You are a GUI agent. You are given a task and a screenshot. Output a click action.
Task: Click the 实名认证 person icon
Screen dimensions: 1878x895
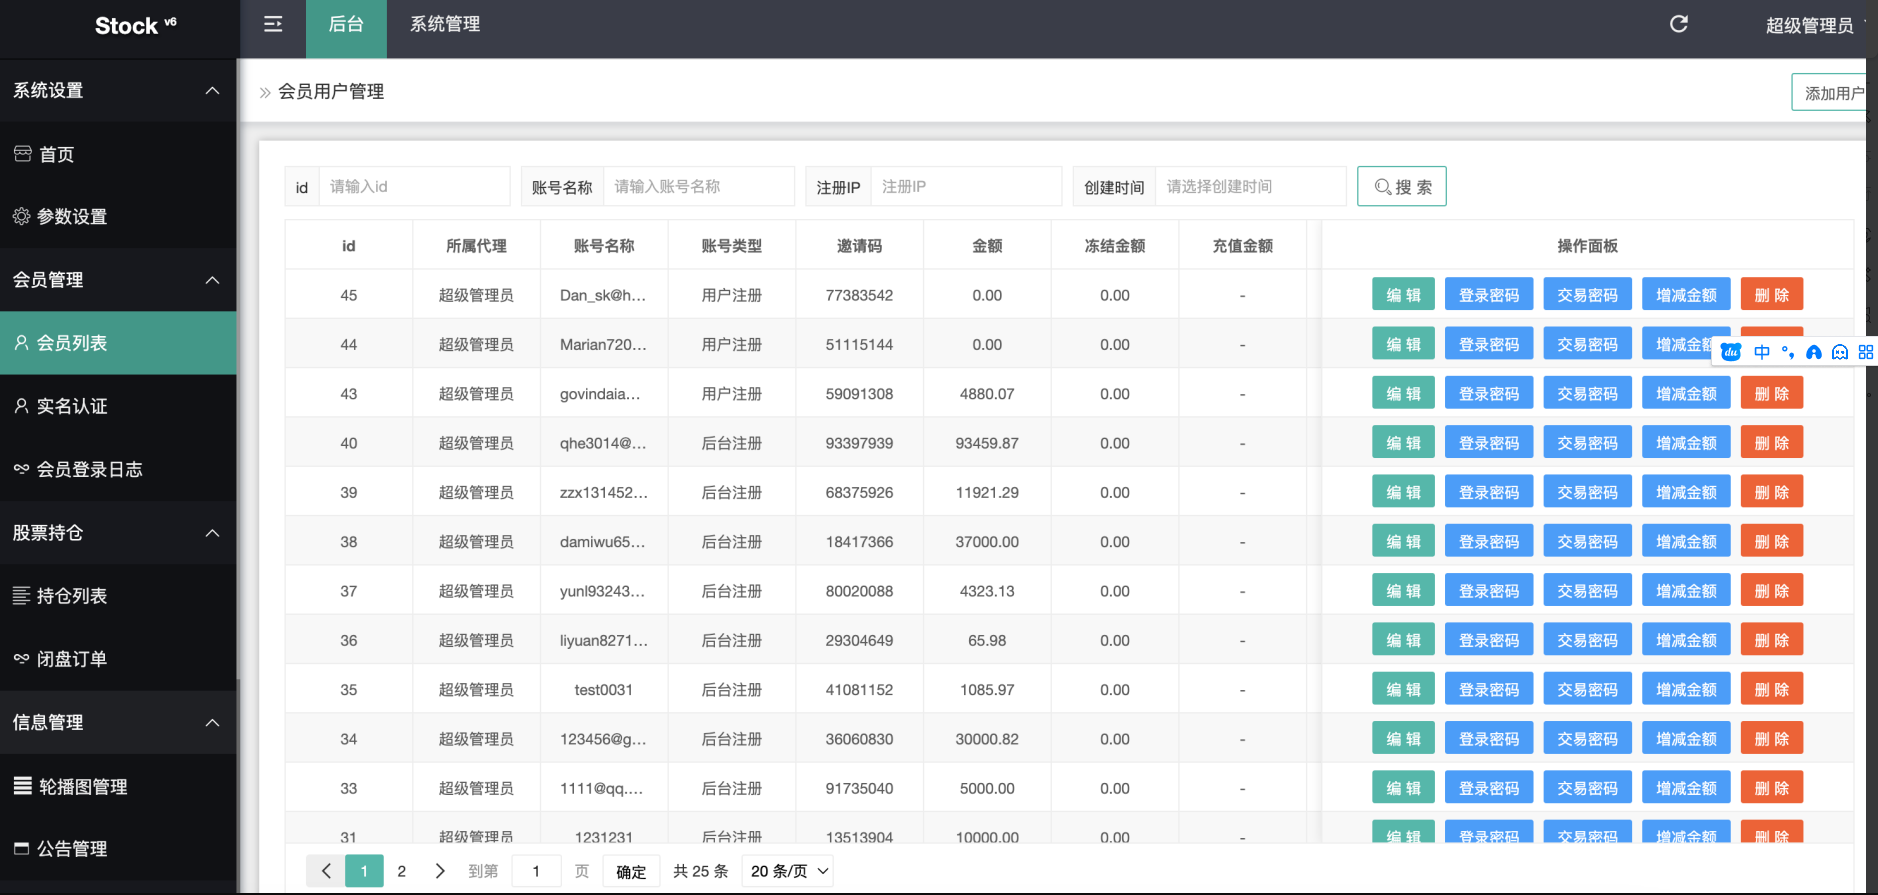tap(22, 405)
